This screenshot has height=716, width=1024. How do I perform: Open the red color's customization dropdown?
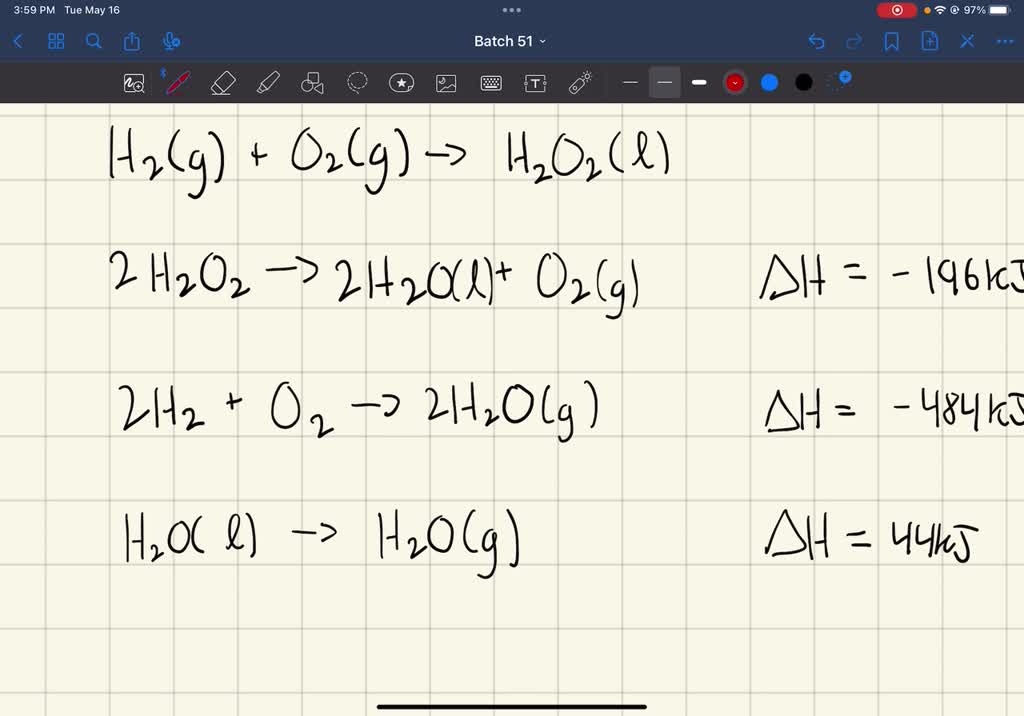[x=735, y=82]
